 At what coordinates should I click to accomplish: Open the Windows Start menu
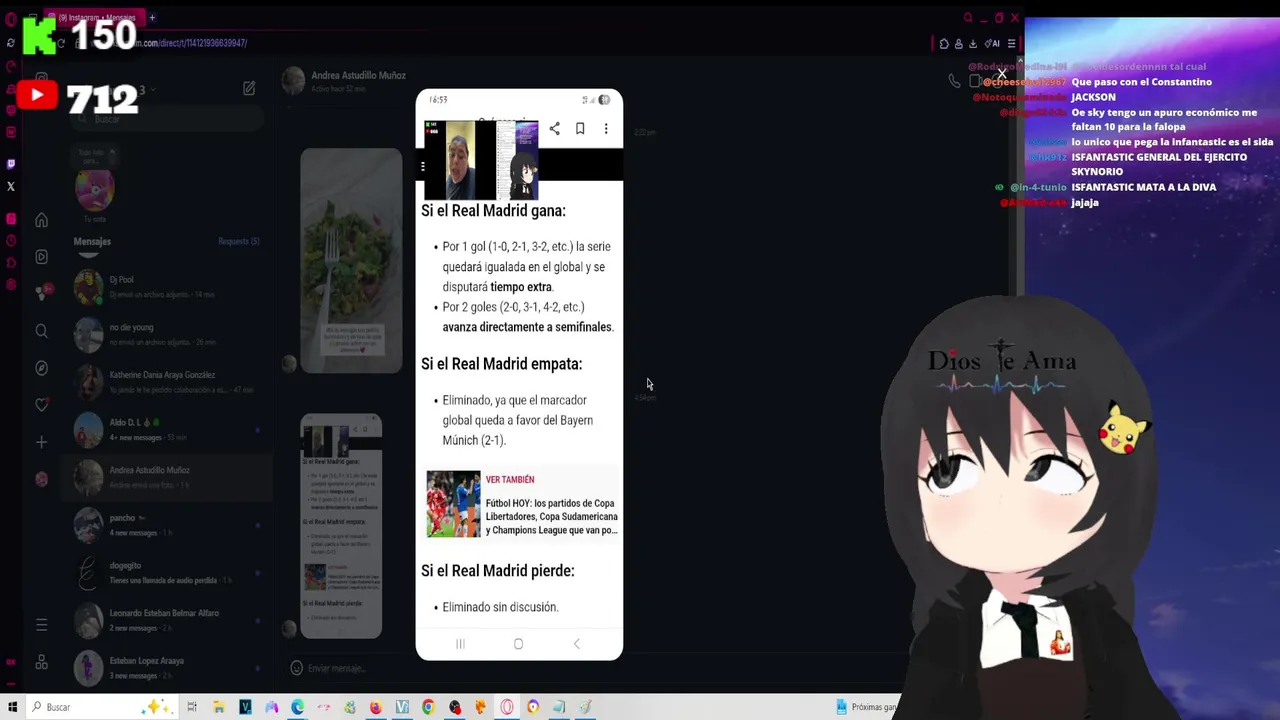pyautogui.click(x=12, y=707)
